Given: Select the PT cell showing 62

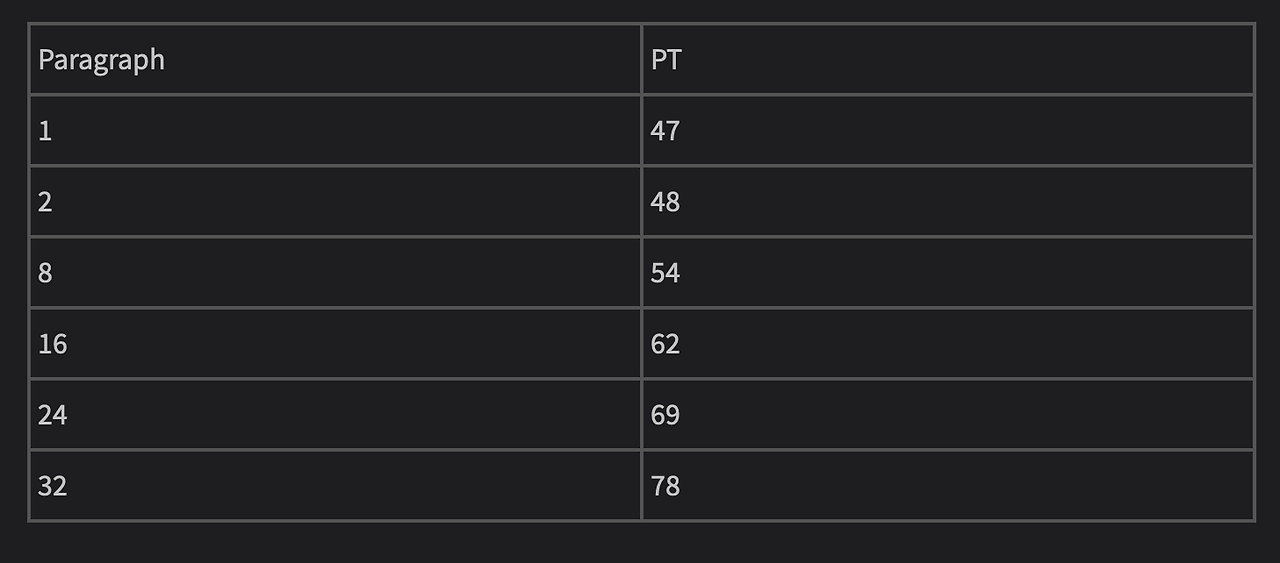Looking at the screenshot, I should click(x=947, y=343).
